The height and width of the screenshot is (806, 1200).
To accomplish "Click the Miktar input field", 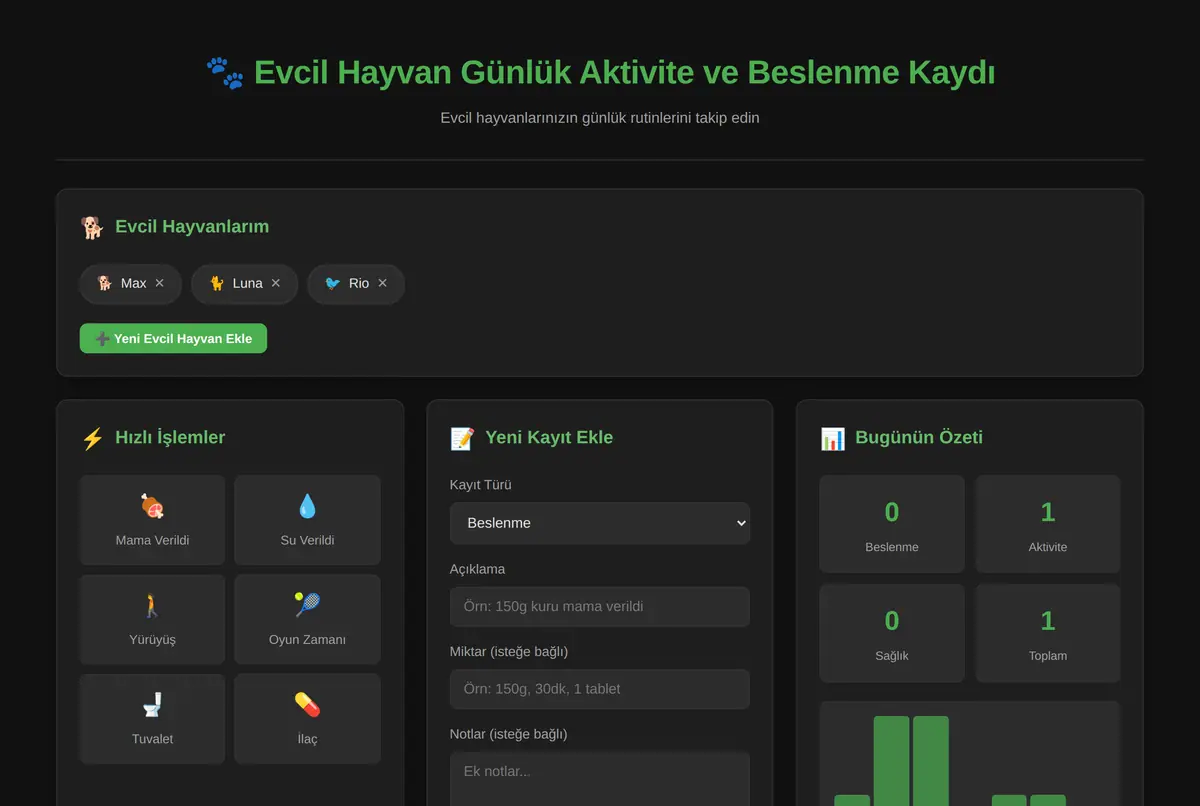I will pyautogui.click(x=600, y=689).
